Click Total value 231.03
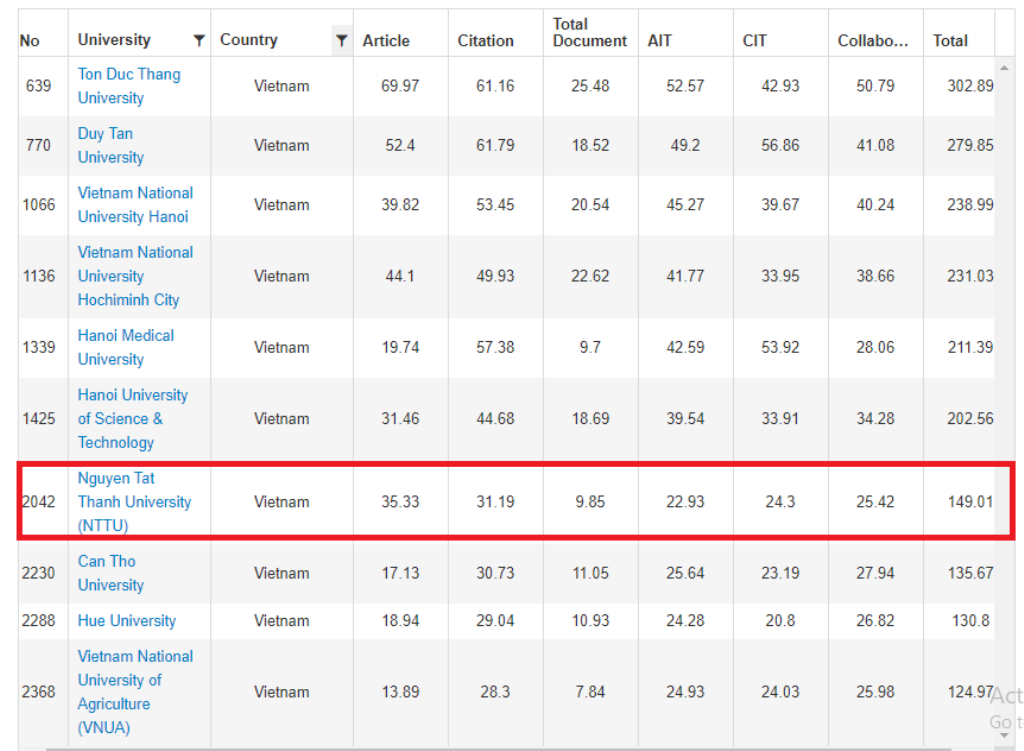The image size is (1024, 751). 970,276
